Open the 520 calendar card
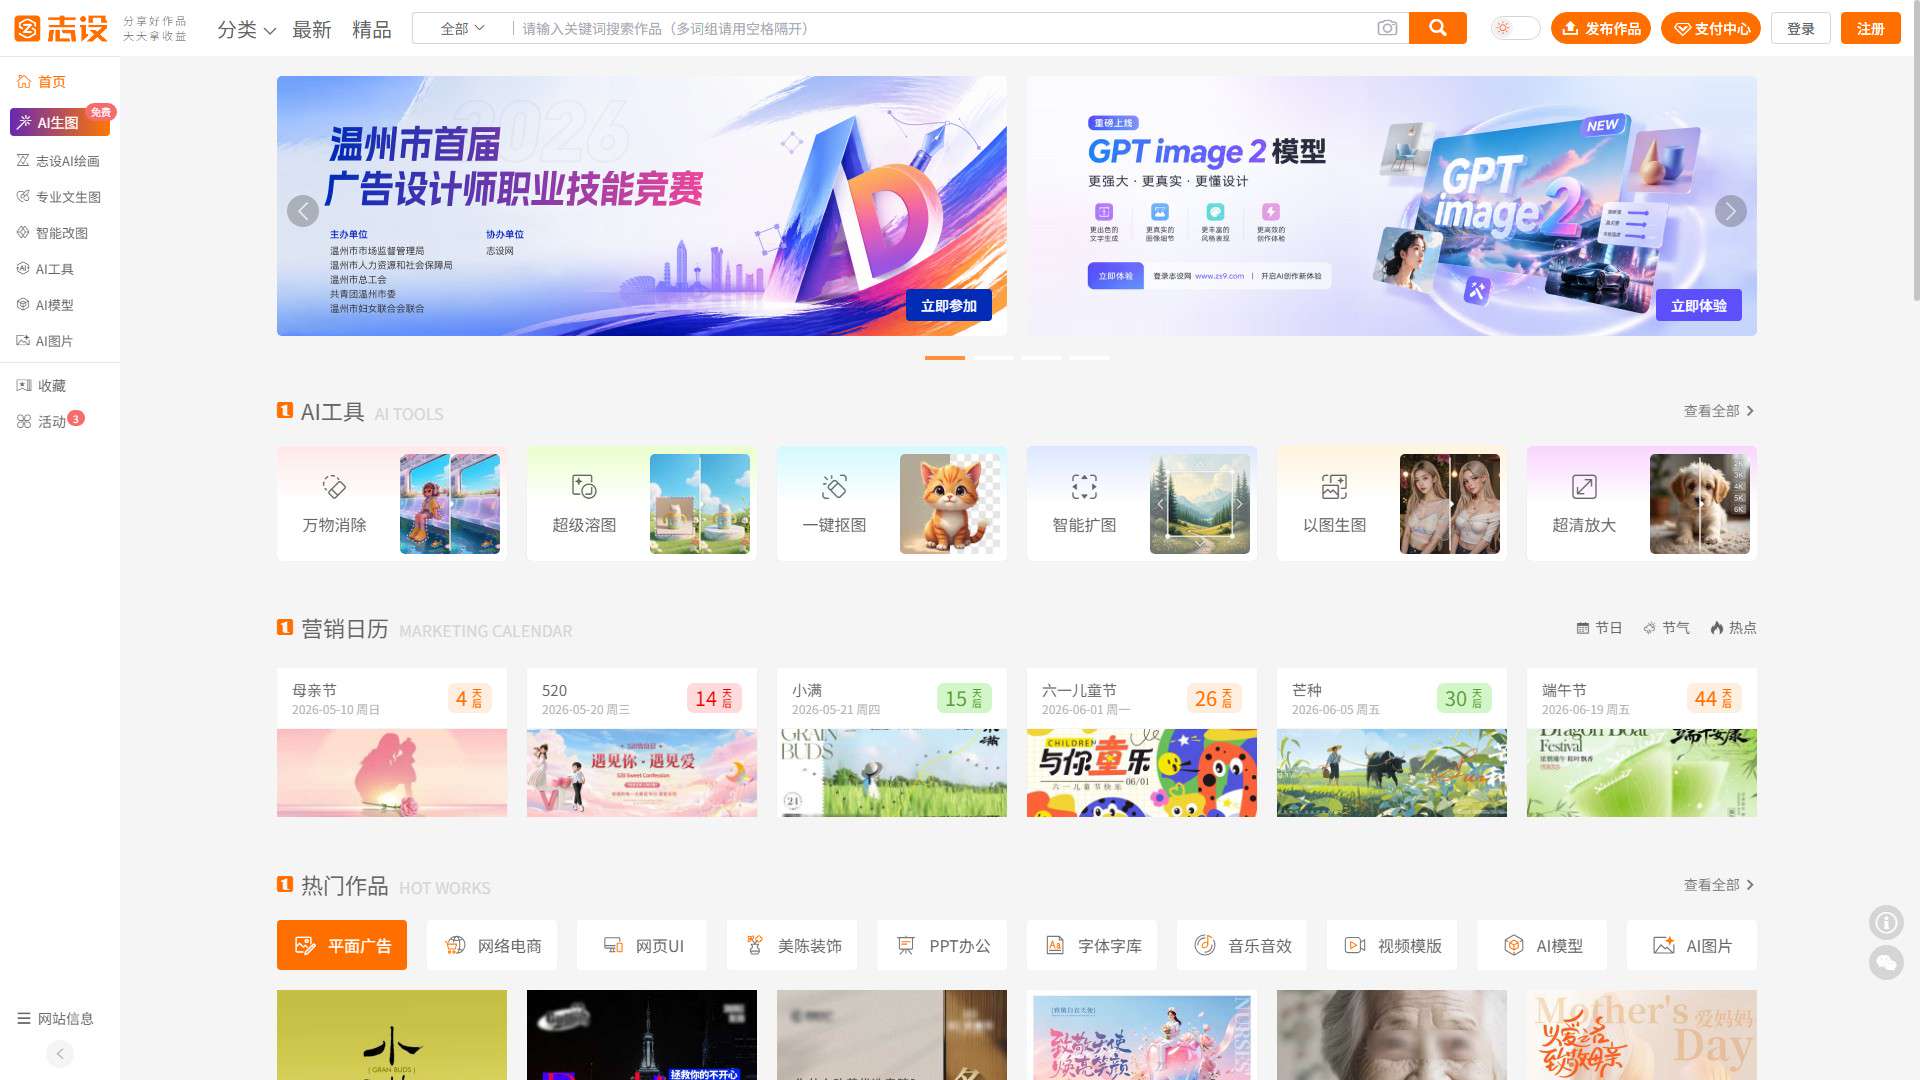Image resolution: width=1920 pixels, height=1080 pixels. tap(642, 742)
